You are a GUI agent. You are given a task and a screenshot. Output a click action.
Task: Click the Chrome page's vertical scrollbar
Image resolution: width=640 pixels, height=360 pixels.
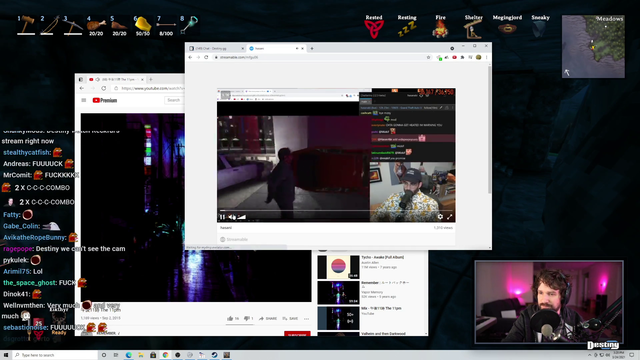489,130
